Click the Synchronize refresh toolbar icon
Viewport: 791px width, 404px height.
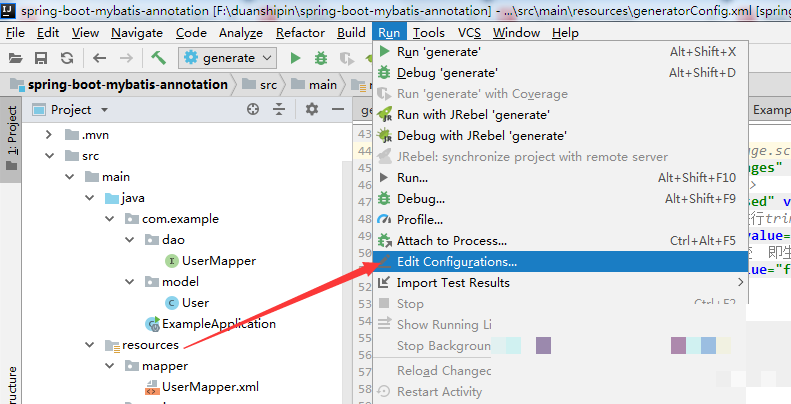[x=67, y=59]
